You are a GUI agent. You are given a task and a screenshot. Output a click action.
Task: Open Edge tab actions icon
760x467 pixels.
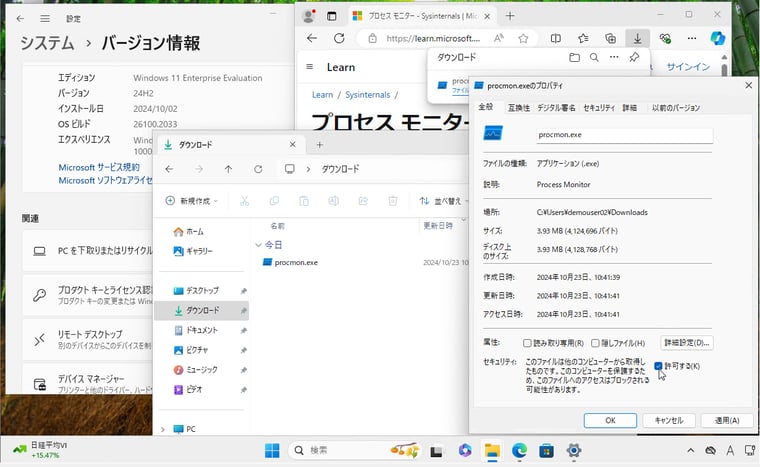click(x=332, y=16)
